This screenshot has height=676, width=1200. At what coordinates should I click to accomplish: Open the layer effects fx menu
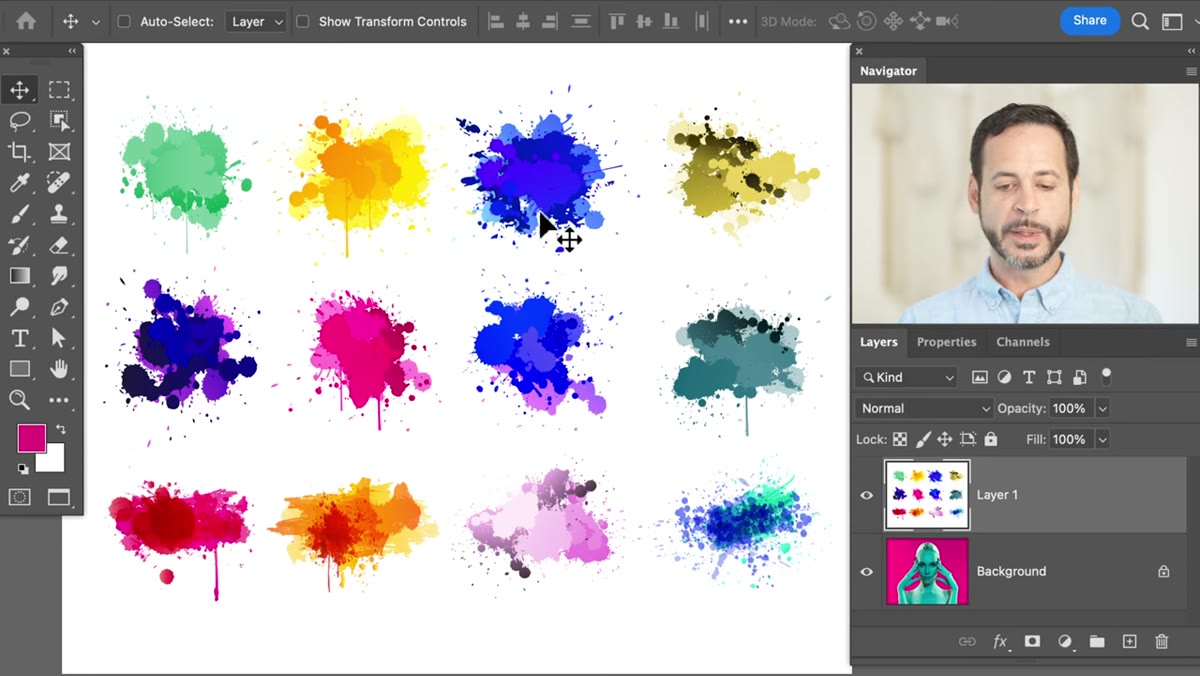999,642
